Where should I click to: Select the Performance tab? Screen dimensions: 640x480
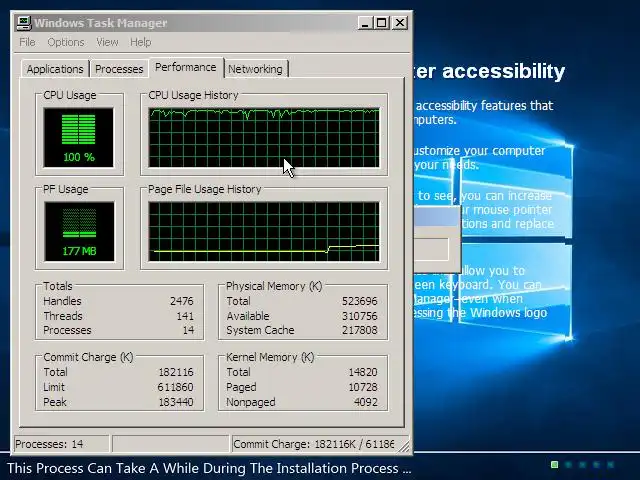coord(186,67)
